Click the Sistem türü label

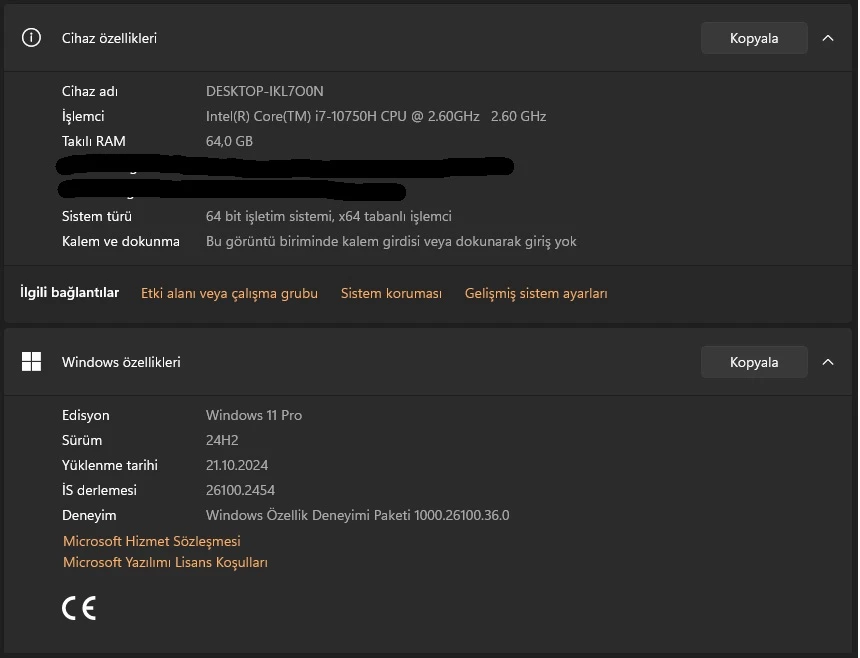[x=97, y=217]
